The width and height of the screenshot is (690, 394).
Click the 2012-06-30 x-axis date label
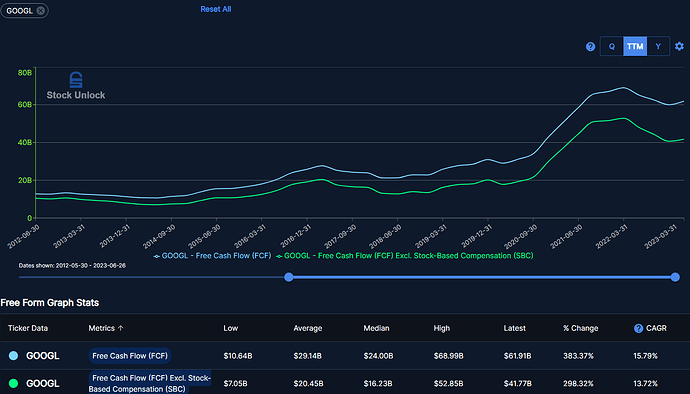[23, 236]
